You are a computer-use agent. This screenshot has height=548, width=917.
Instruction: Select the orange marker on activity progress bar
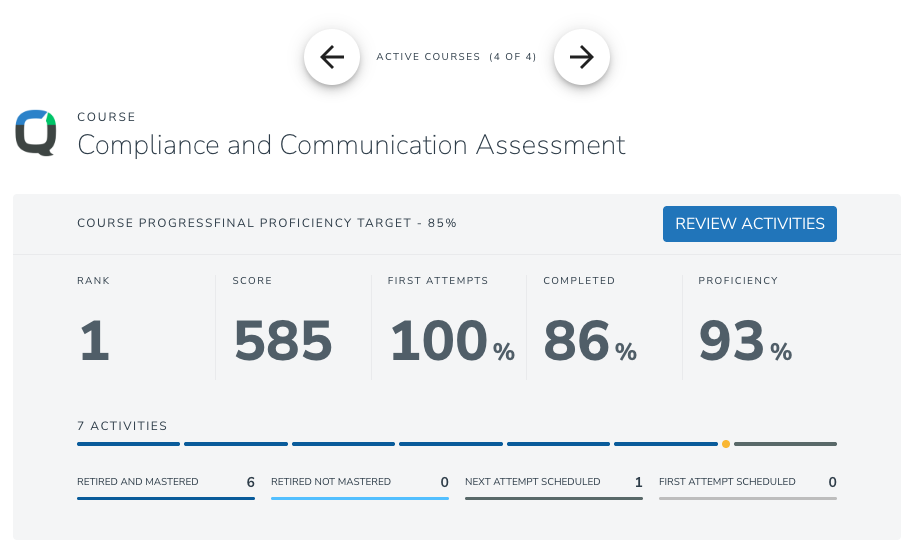(726, 444)
